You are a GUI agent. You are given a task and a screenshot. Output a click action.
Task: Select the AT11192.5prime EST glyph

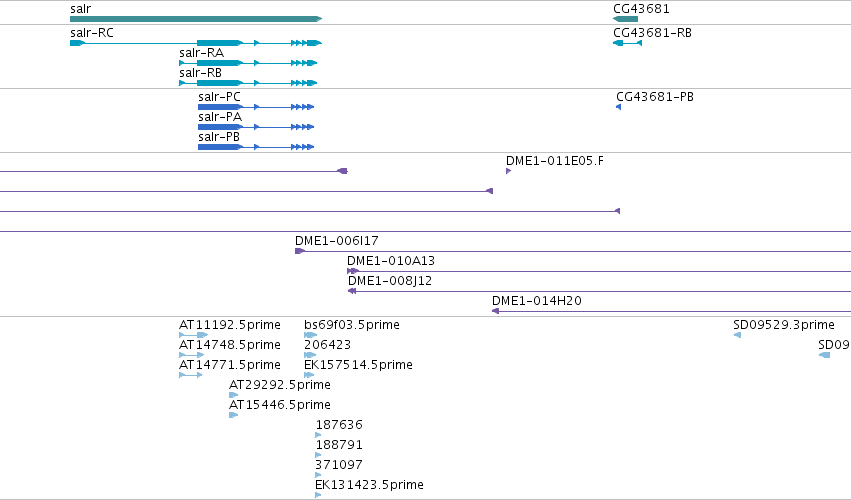(194, 335)
